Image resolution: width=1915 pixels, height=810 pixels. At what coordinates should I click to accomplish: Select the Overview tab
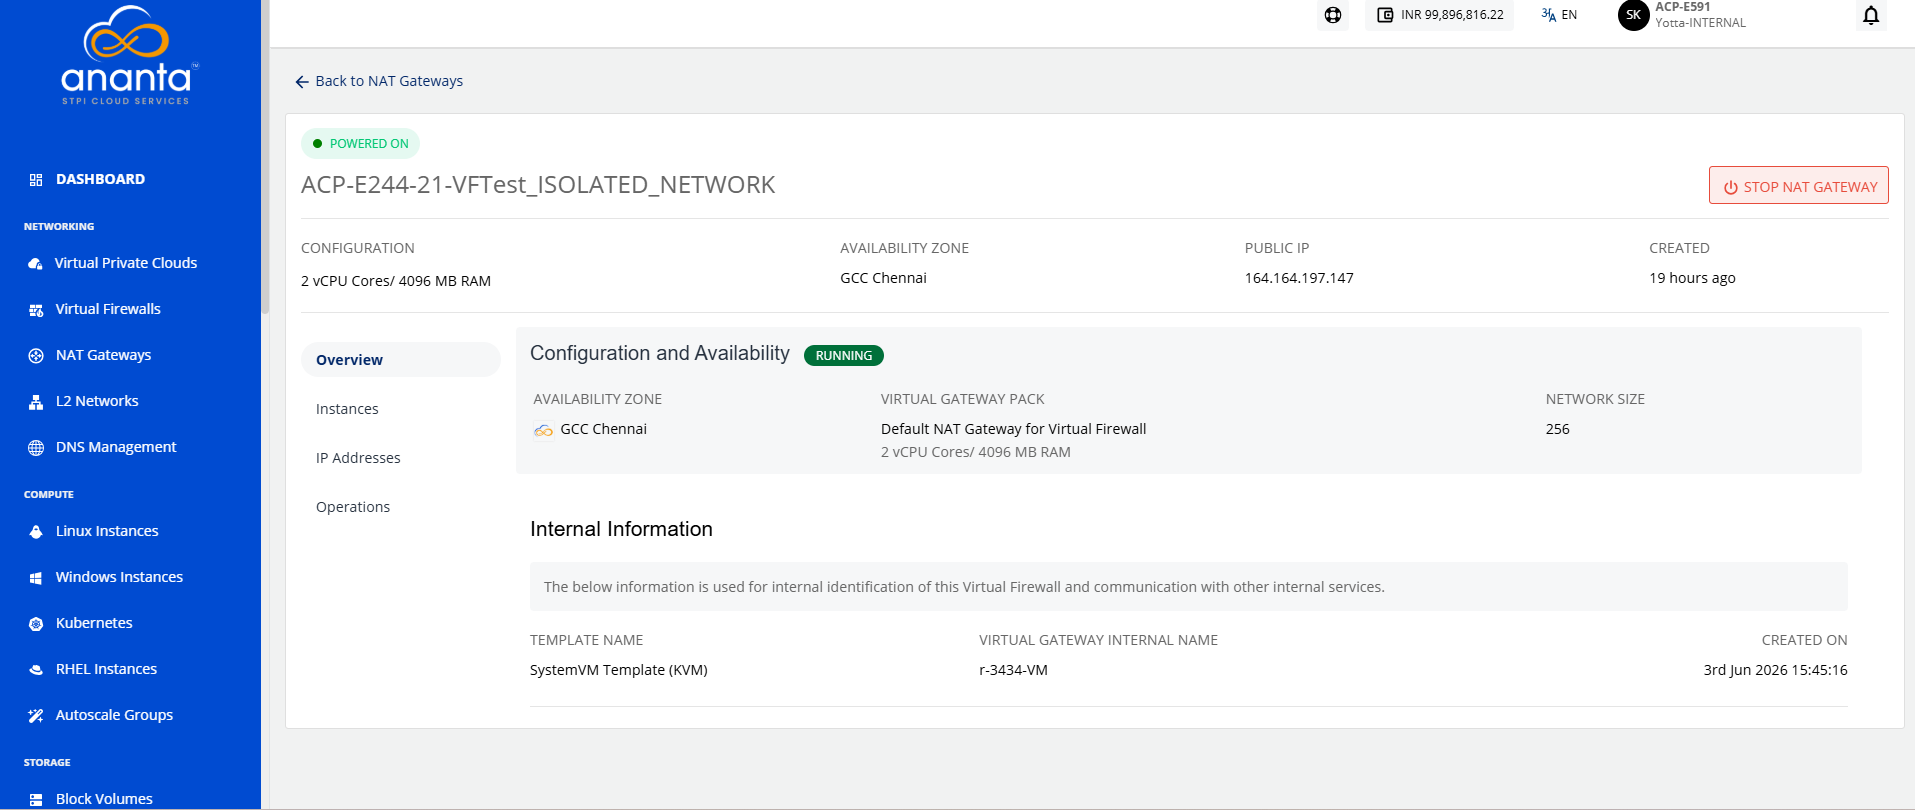click(400, 360)
